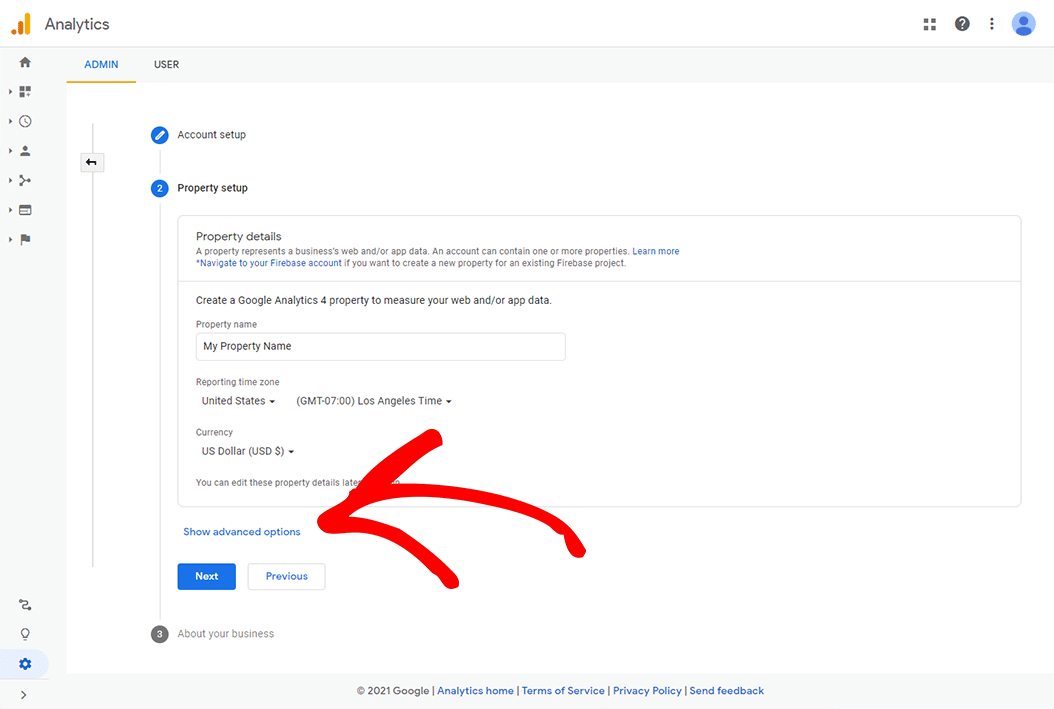Image resolution: width=1054 pixels, height=709 pixels.
Task: Switch to the USER tab
Action: 166,64
